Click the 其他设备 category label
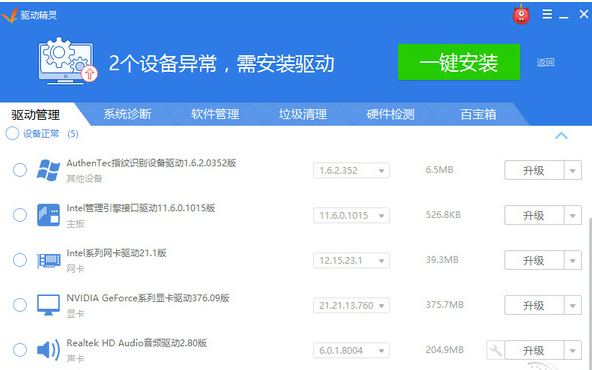 pos(84,179)
